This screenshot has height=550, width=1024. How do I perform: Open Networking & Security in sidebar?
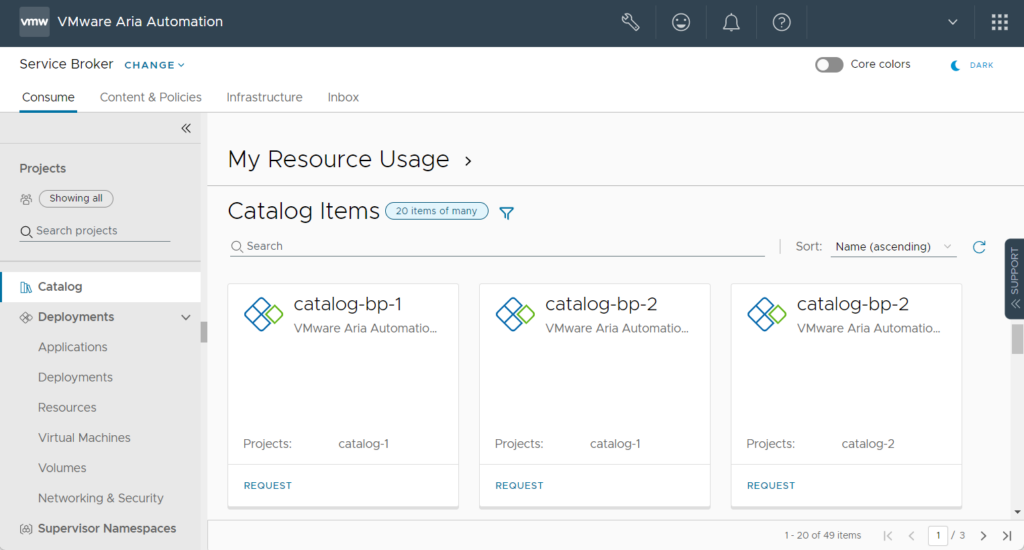101,498
